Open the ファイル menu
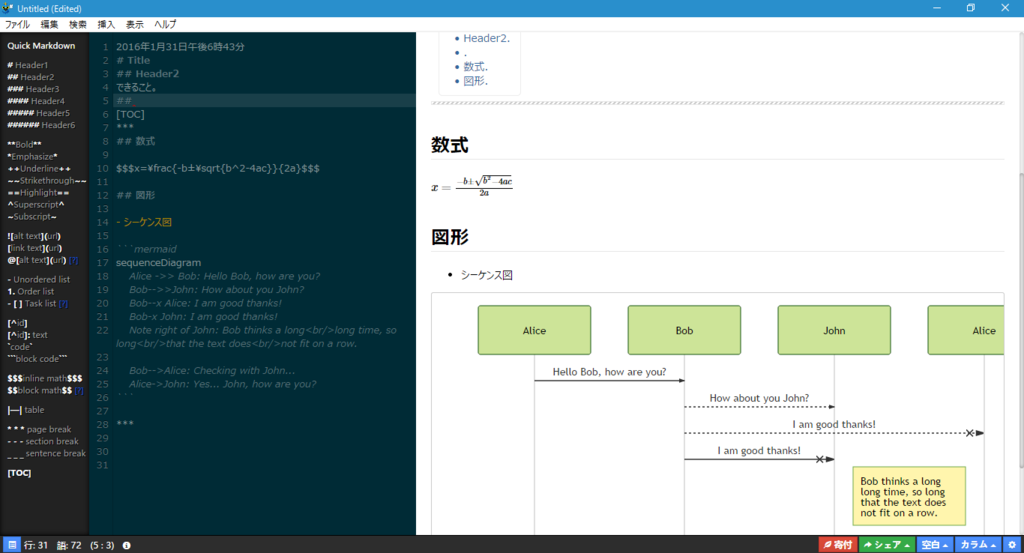The width and height of the screenshot is (1024, 553). (18, 24)
